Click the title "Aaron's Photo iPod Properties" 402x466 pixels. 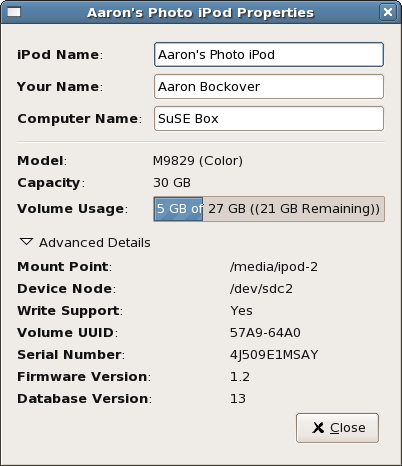(x=201, y=13)
